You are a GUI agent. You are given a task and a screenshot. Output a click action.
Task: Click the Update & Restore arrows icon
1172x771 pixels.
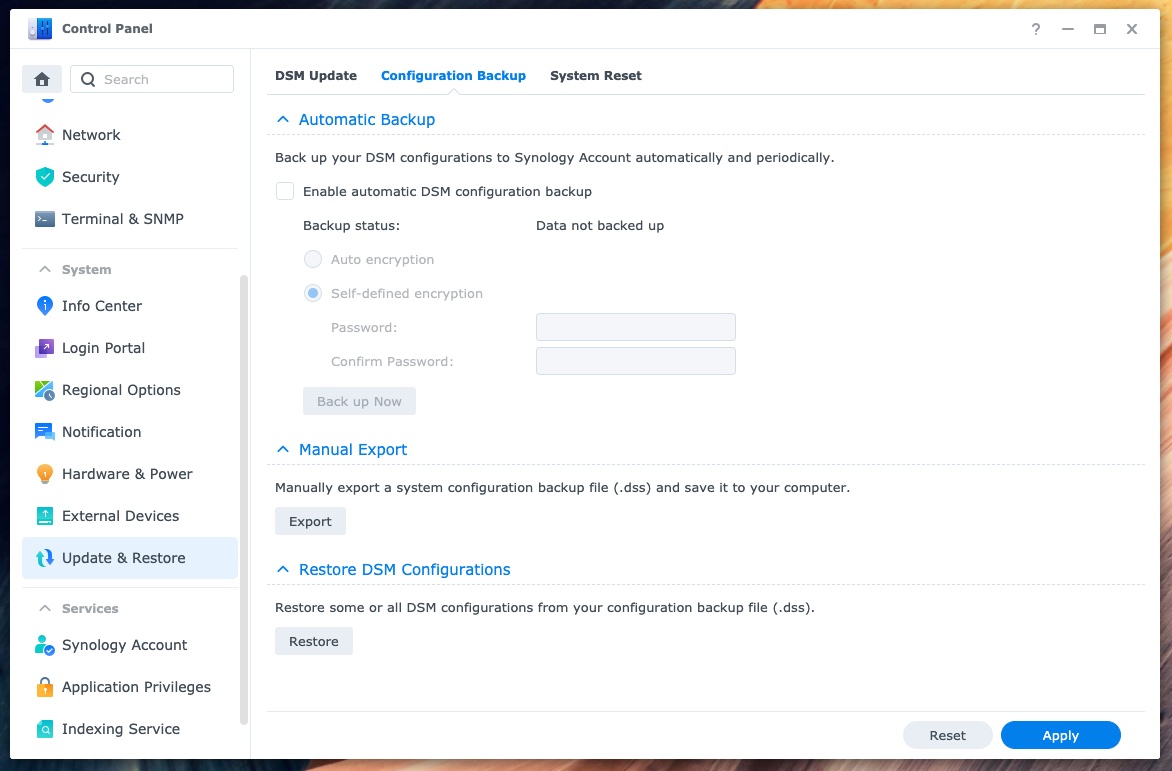tap(45, 558)
